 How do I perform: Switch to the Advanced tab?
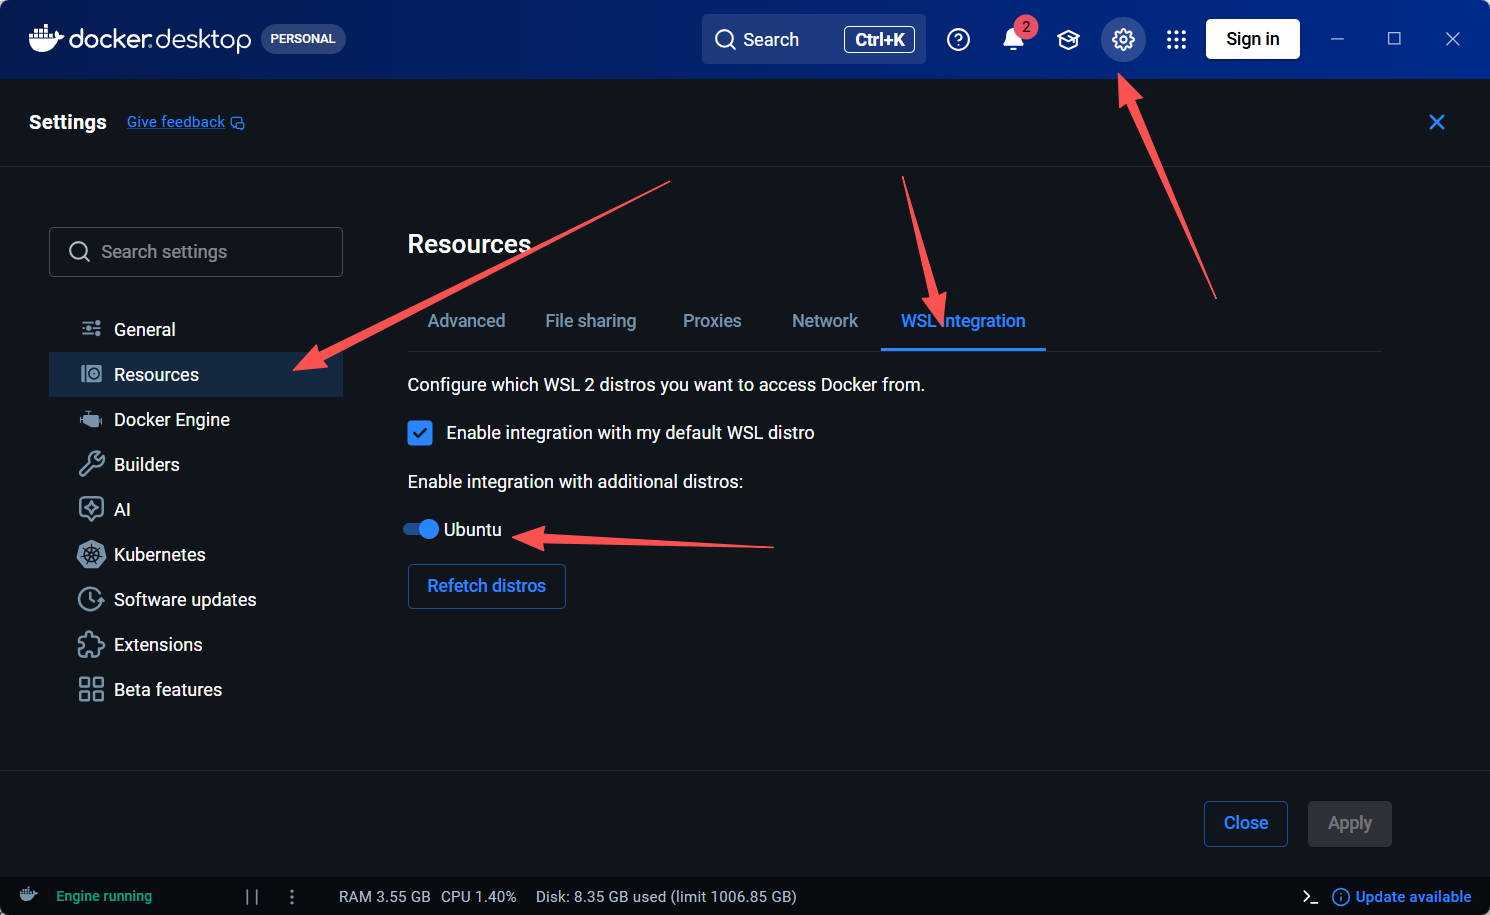pos(466,321)
